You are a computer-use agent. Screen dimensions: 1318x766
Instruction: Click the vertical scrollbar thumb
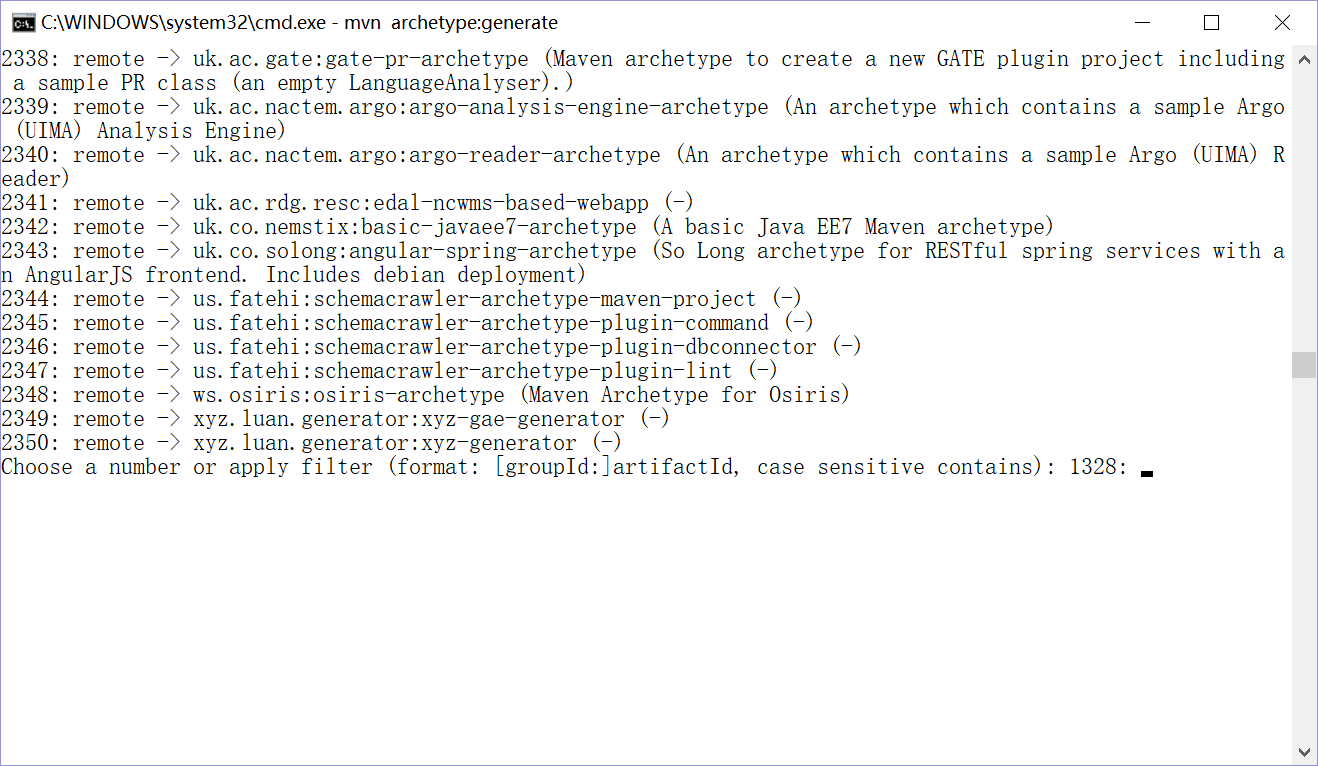(1304, 365)
